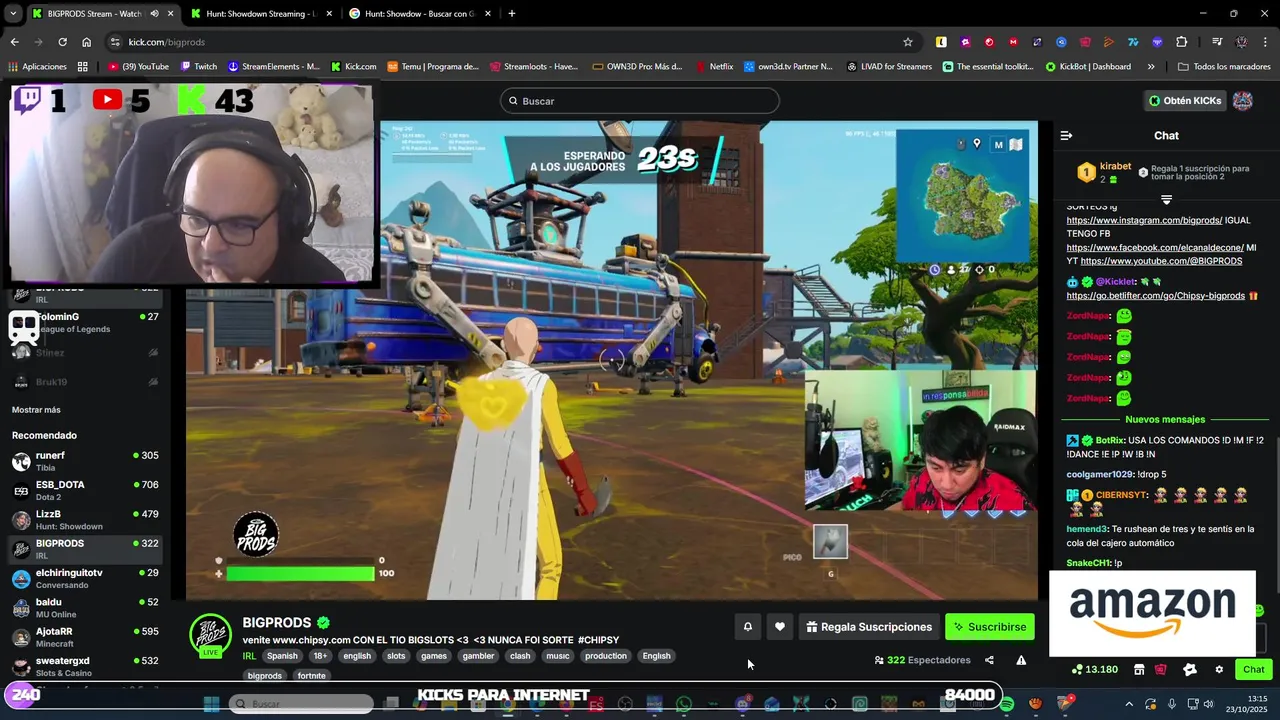Open the Netflix bookmark
The height and width of the screenshot is (720, 1280).
click(713, 67)
